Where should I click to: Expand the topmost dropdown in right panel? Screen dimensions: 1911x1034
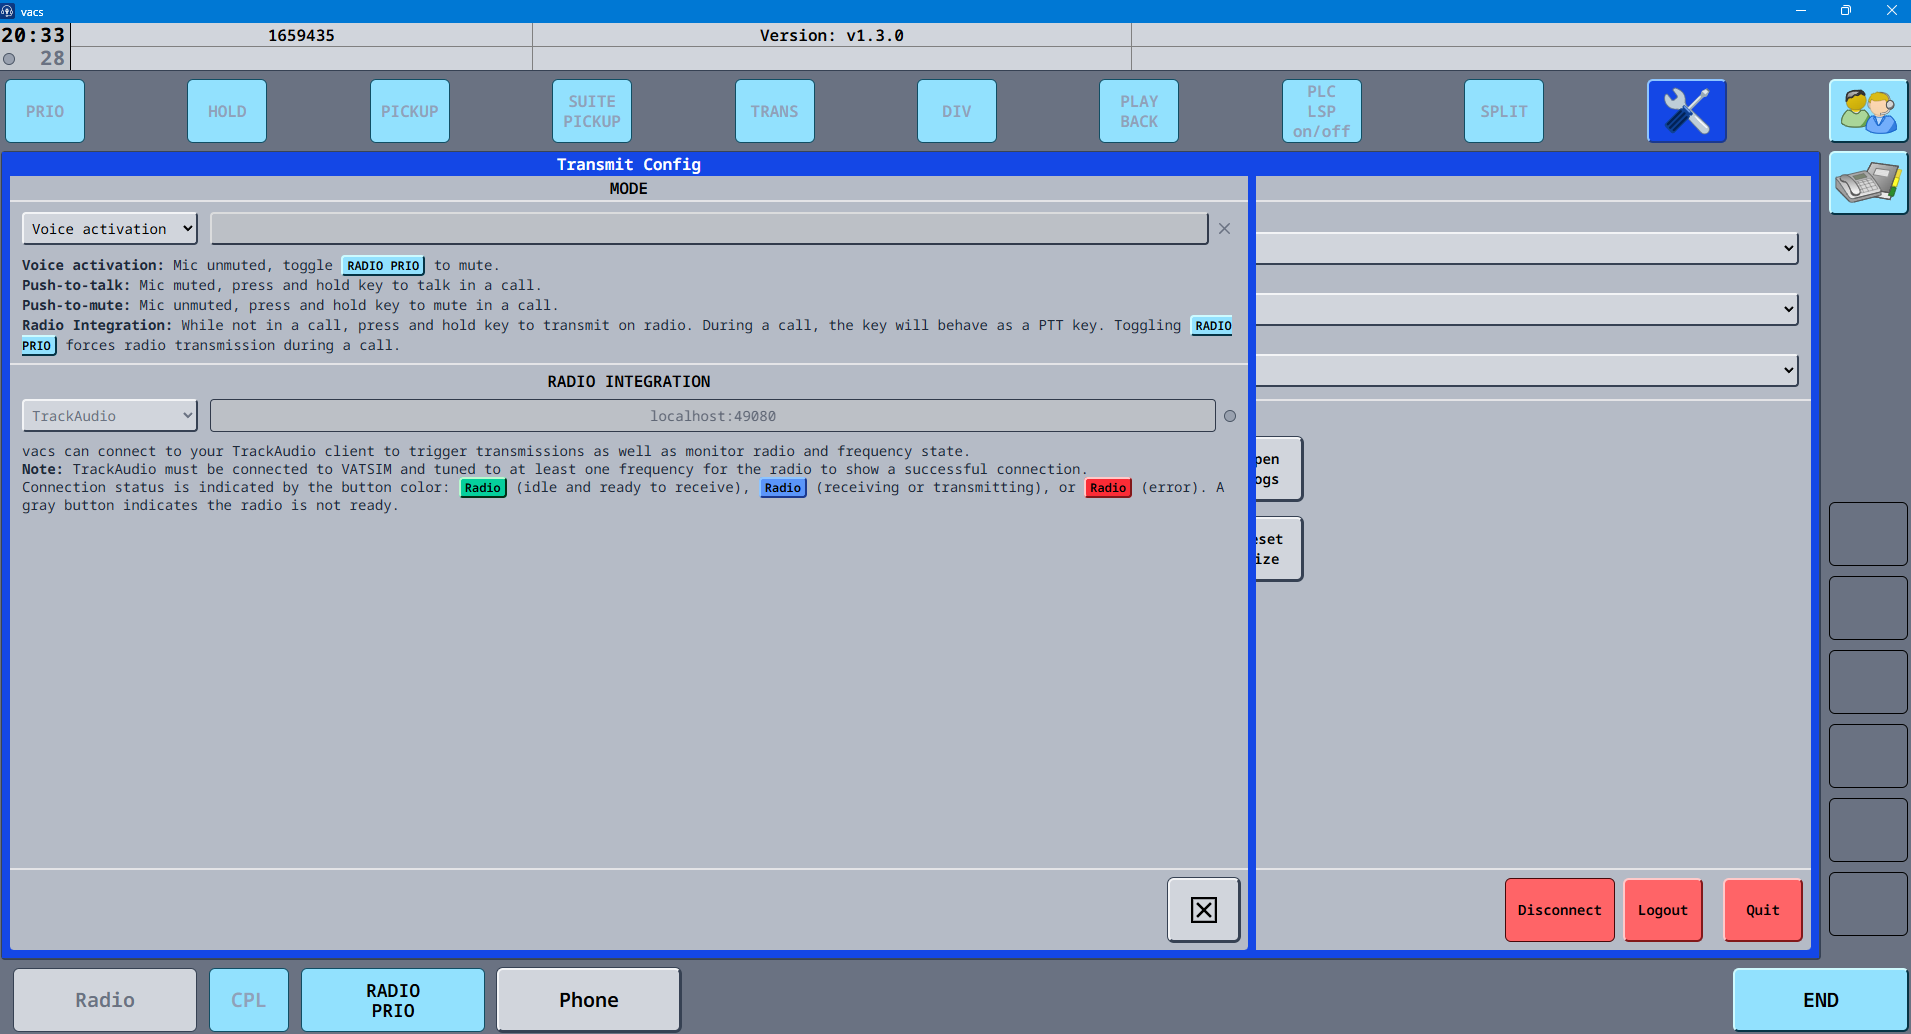[x=1526, y=249]
